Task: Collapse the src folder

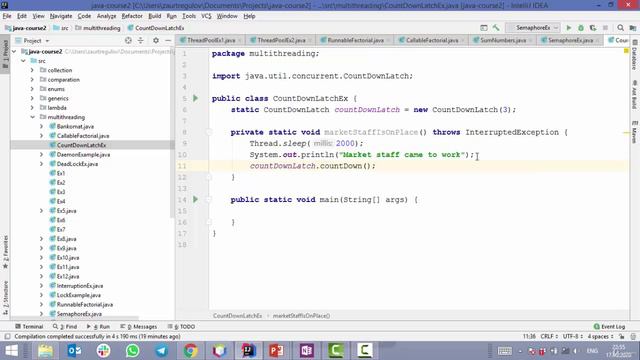Action: point(23,61)
